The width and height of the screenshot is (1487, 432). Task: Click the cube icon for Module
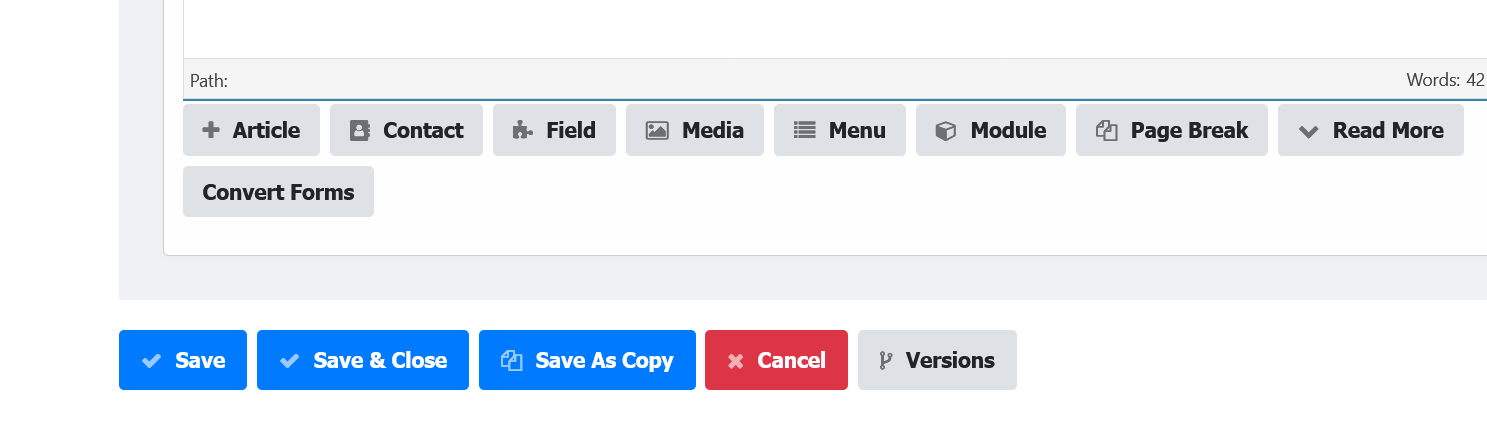click(x=946, y=131)
